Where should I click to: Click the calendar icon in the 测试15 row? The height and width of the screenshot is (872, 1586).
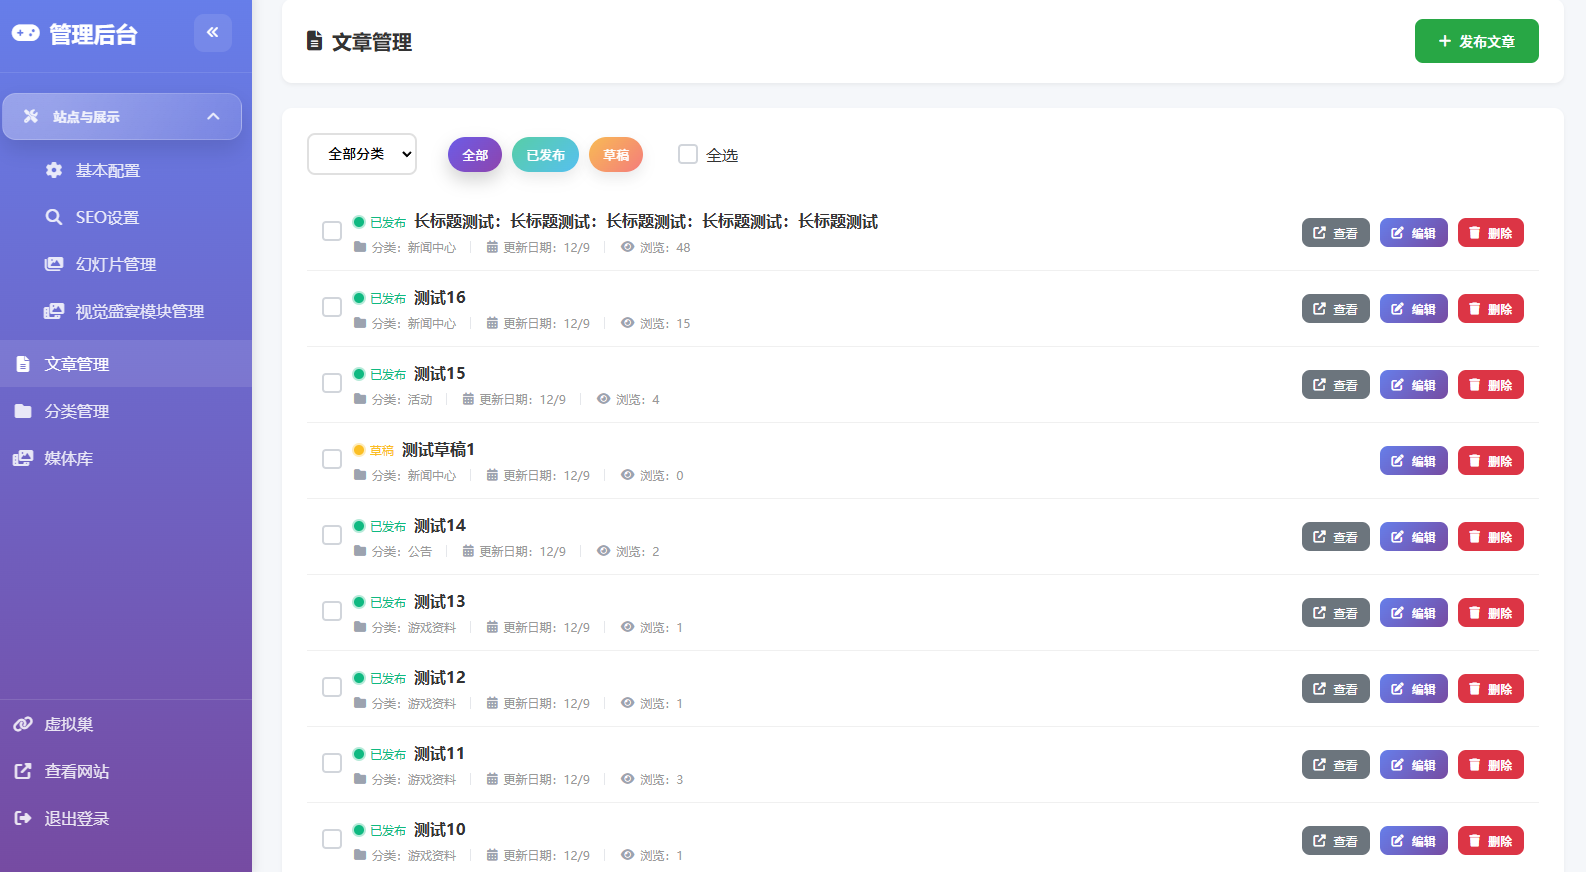point(468,399)
